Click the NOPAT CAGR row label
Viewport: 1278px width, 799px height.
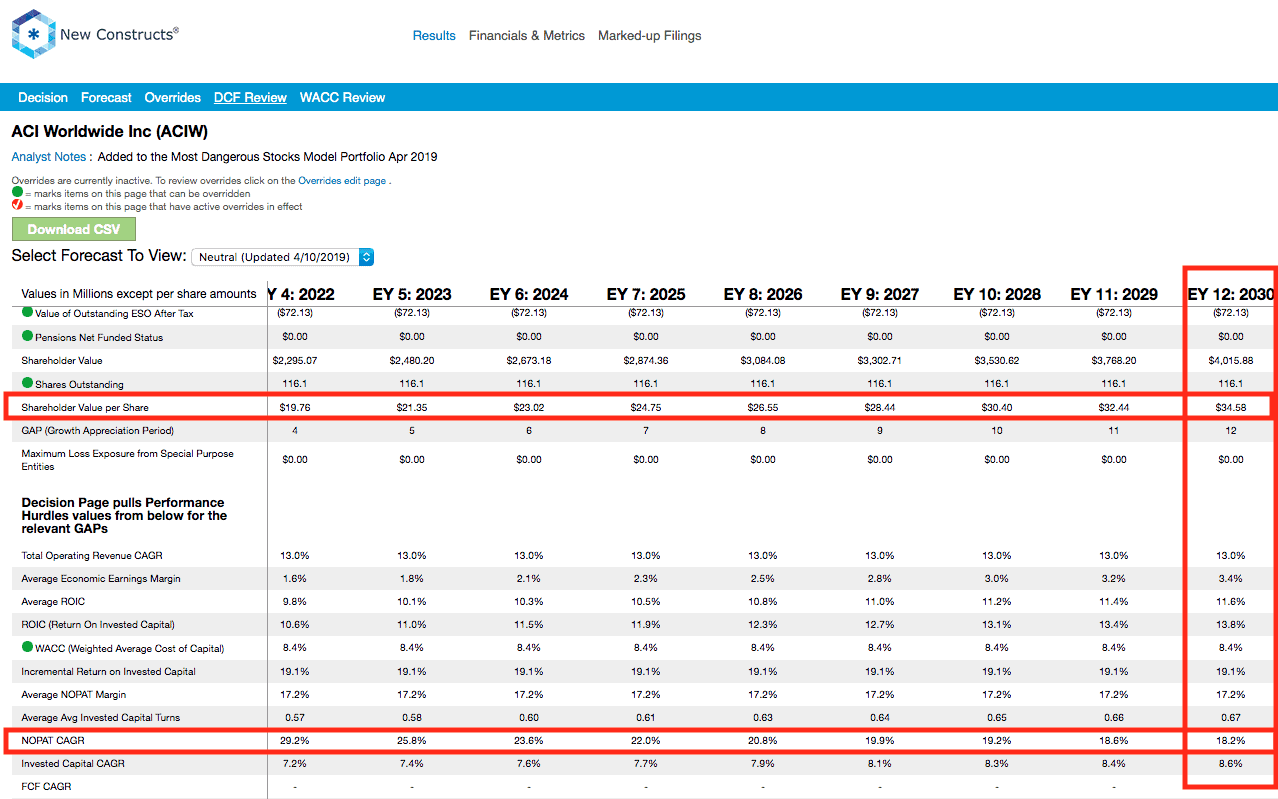point(53,741)
